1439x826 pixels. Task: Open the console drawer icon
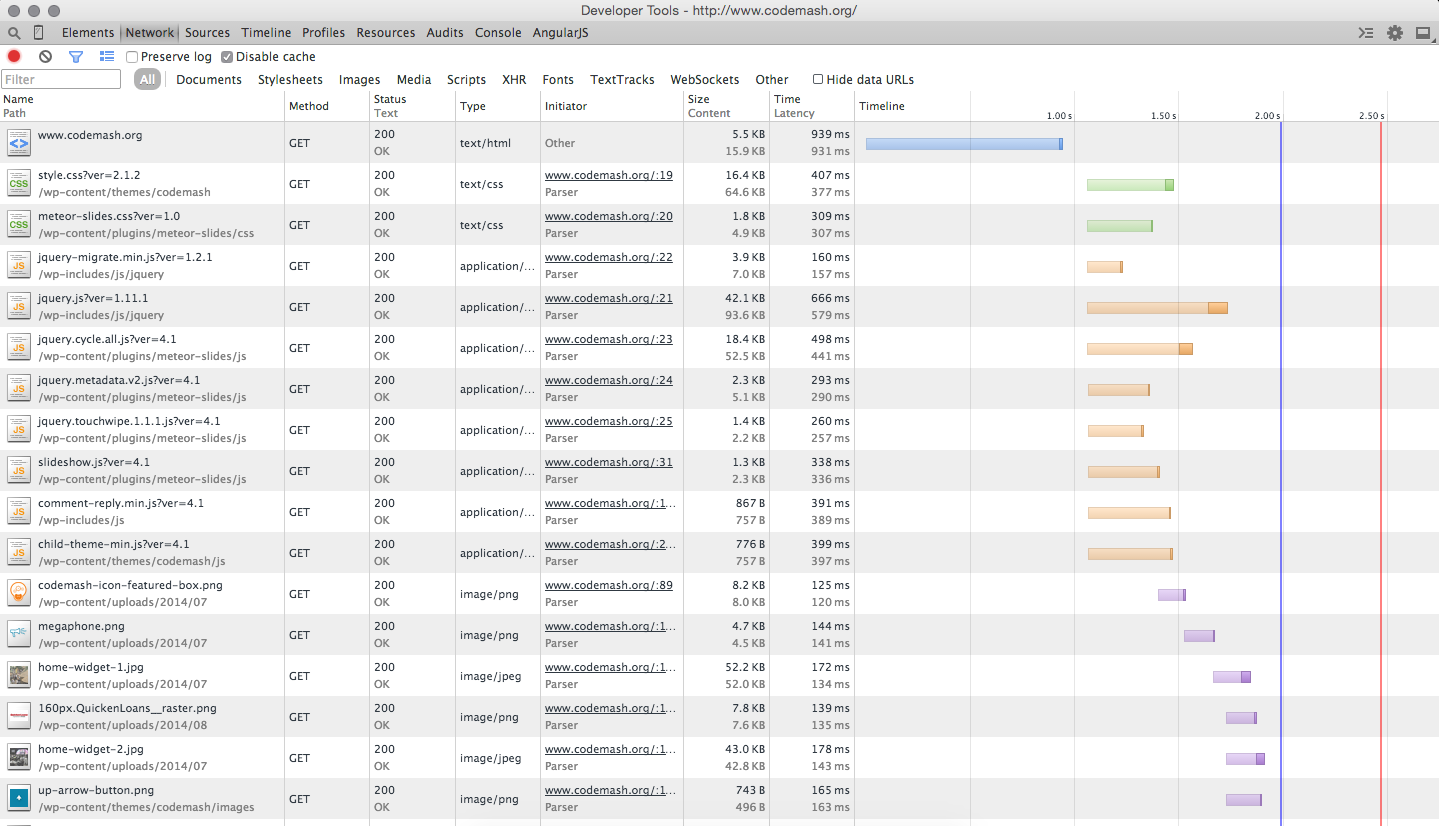[1366, 33]
